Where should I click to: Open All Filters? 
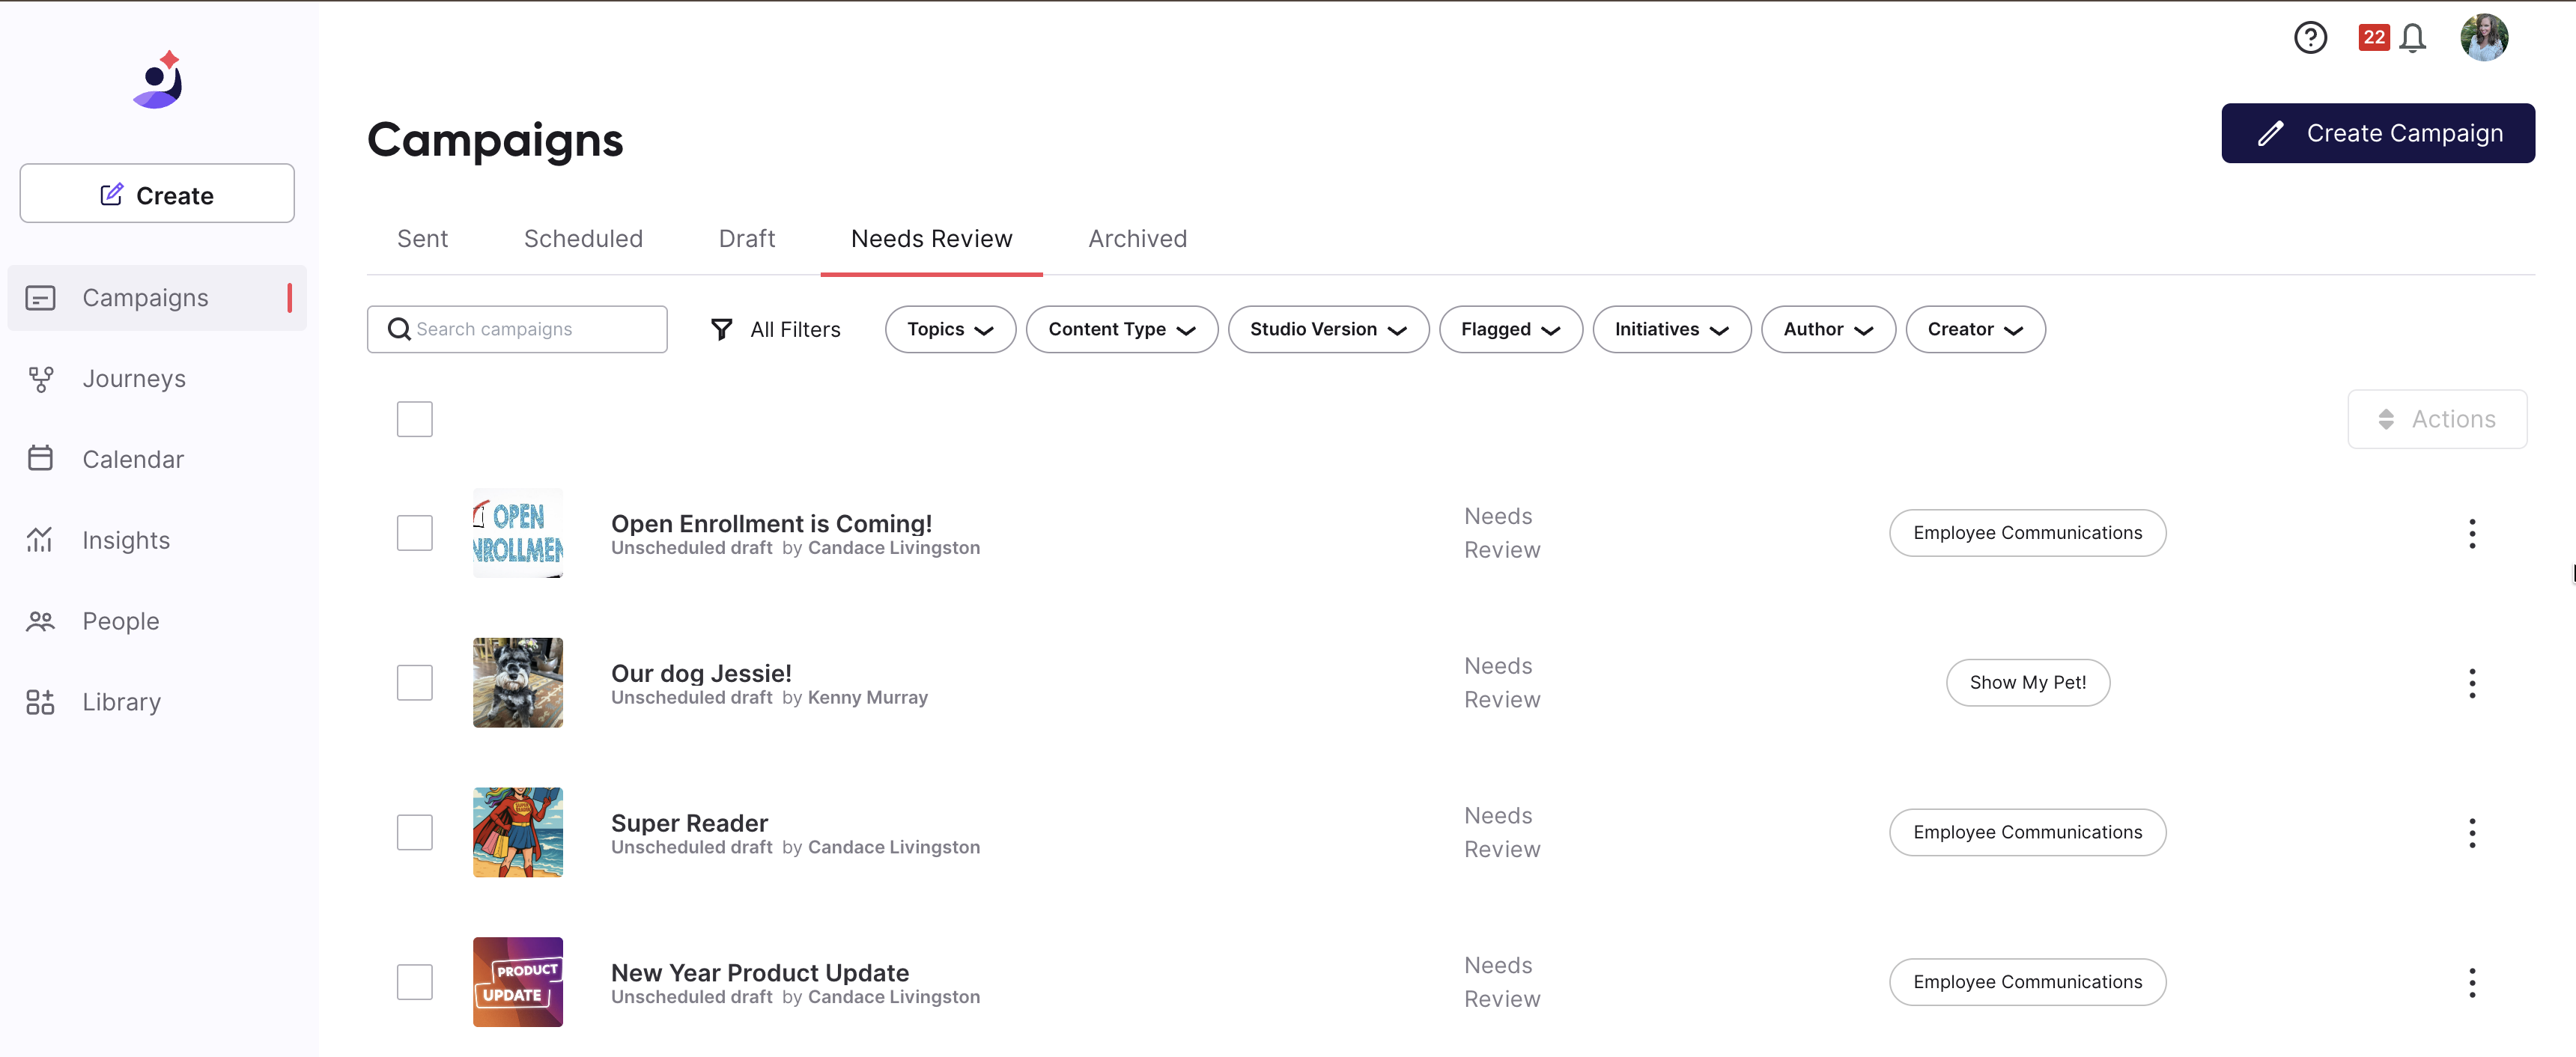(x=775, y=329)
